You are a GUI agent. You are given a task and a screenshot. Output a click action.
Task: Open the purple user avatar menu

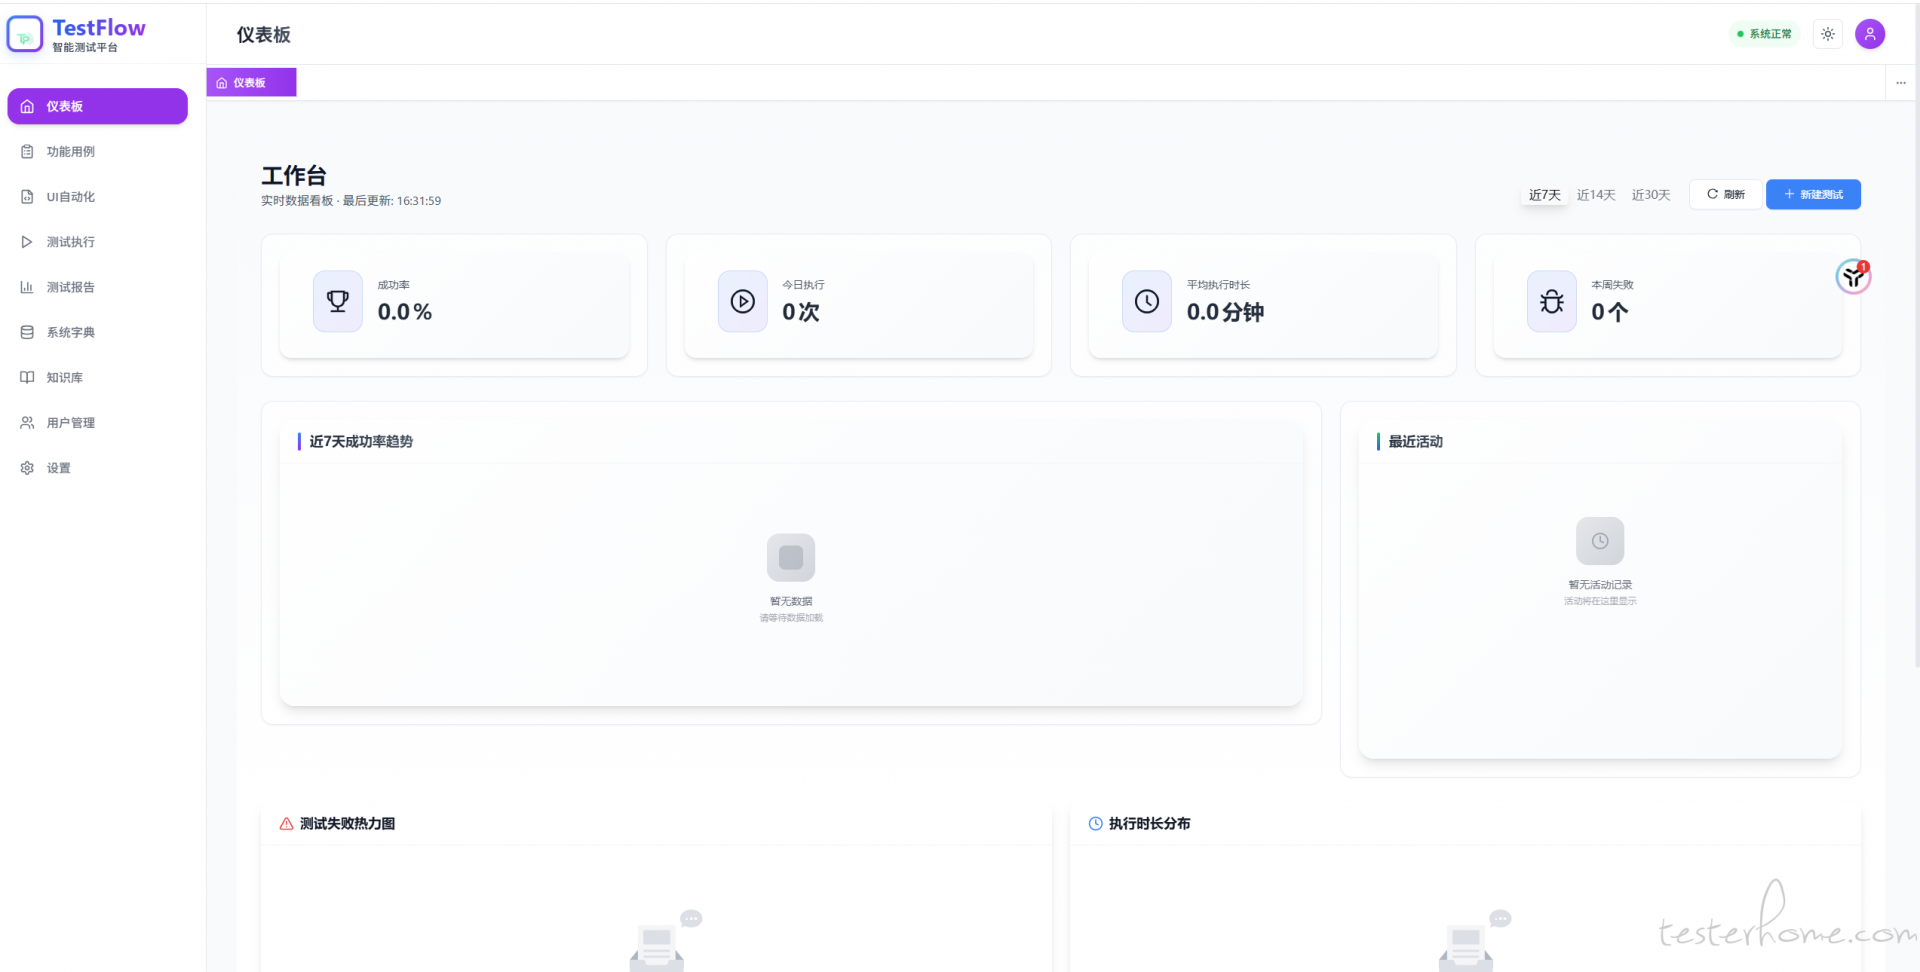click(x=1870, y=34)
